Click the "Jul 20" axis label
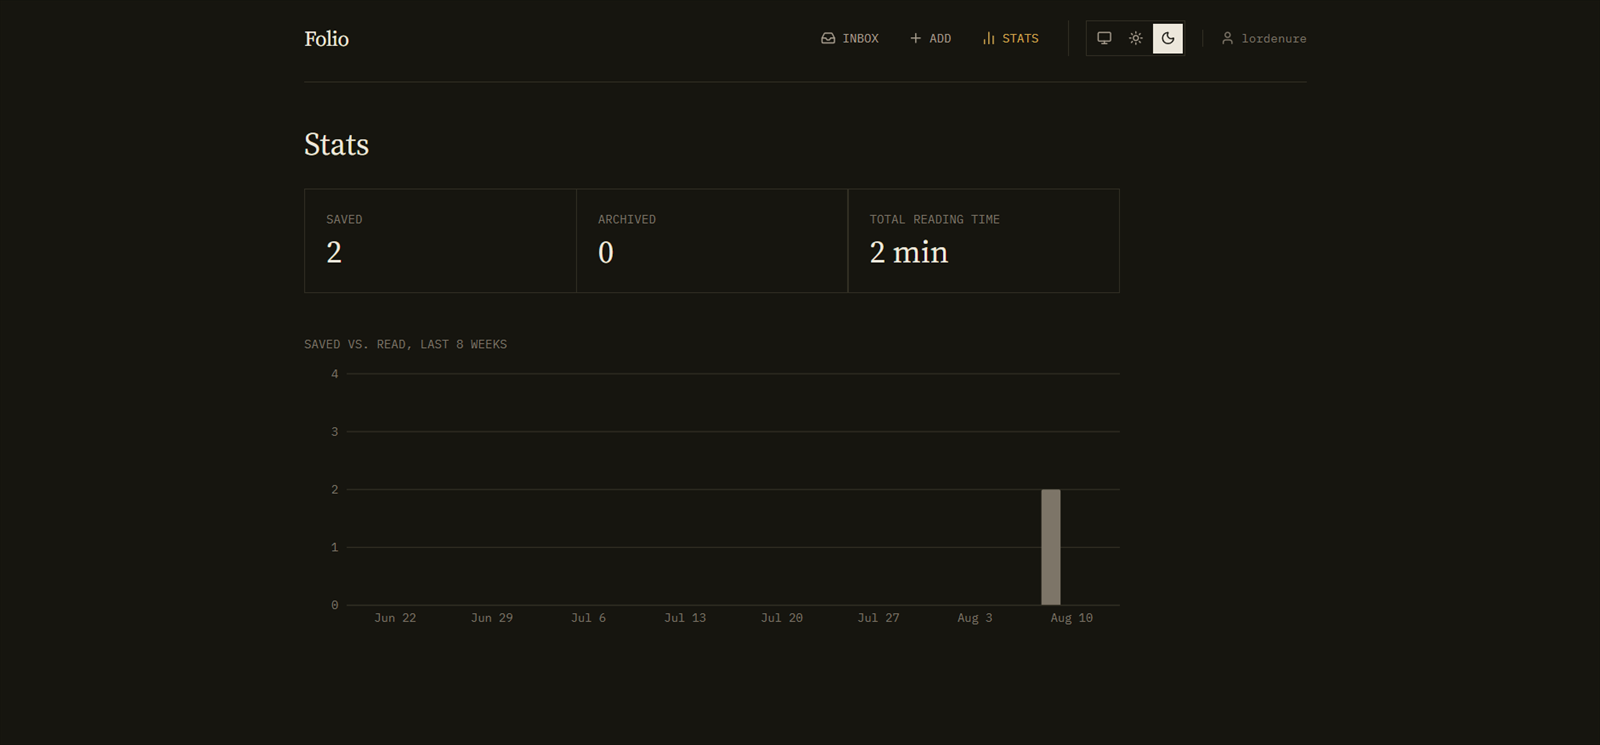The height and width of the screenshot is (745, 1600). 782,618
